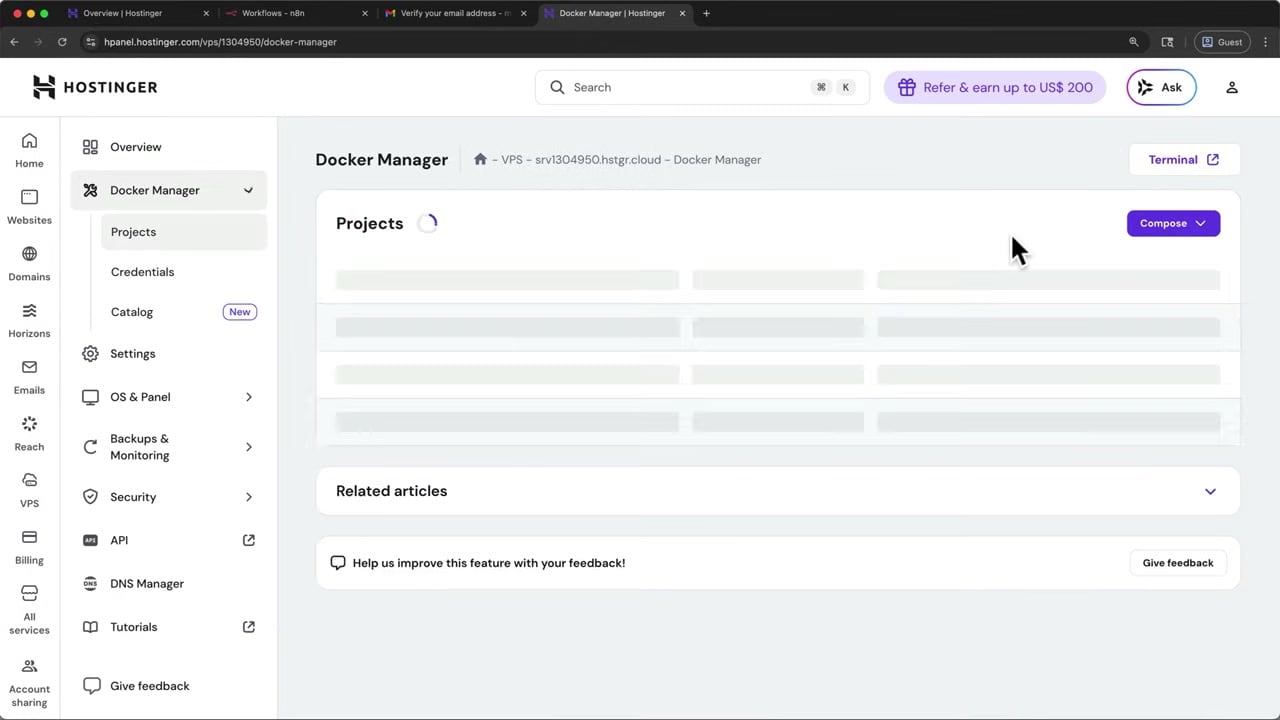Viewport: 1280px width, 720px height.
Task: Click the New badge beside Catalog
Action: [x=240, y=312]
